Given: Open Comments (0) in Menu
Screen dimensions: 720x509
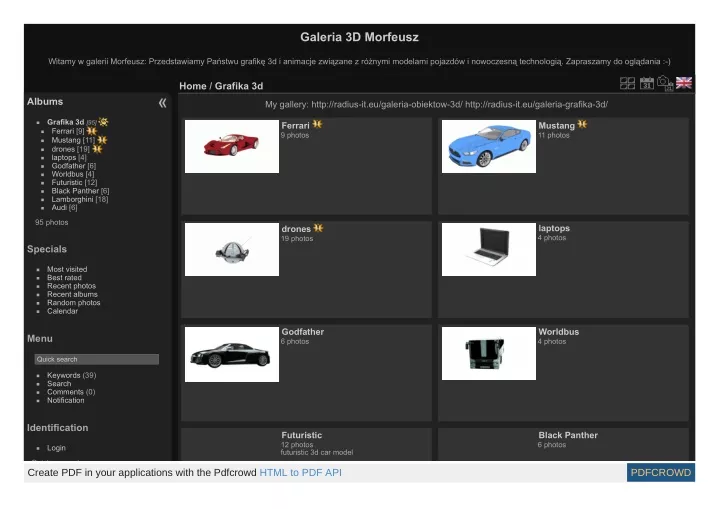Looking at the screenshot, I should pyautogui.click(x=71, y=392).
